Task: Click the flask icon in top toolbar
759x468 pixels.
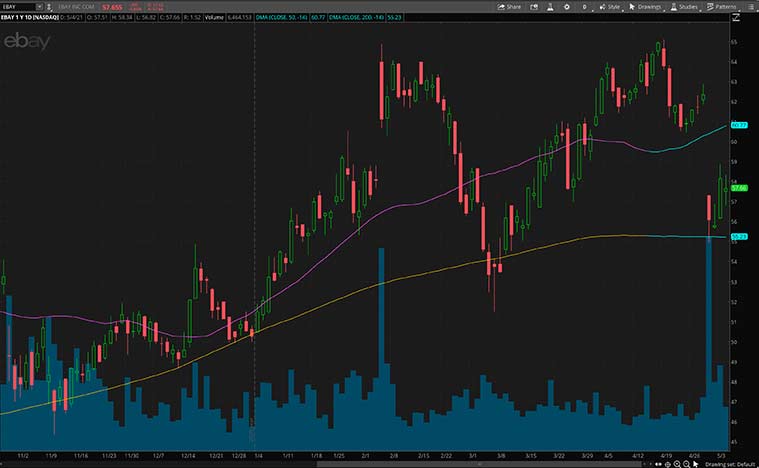Action: [552, 6]
